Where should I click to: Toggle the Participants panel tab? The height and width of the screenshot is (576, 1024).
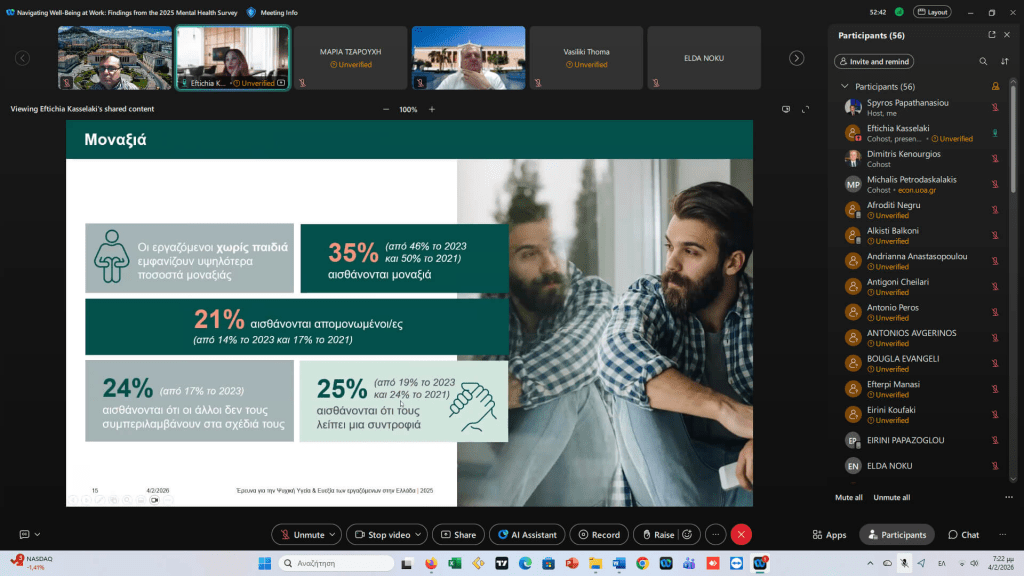click(897, 534)
